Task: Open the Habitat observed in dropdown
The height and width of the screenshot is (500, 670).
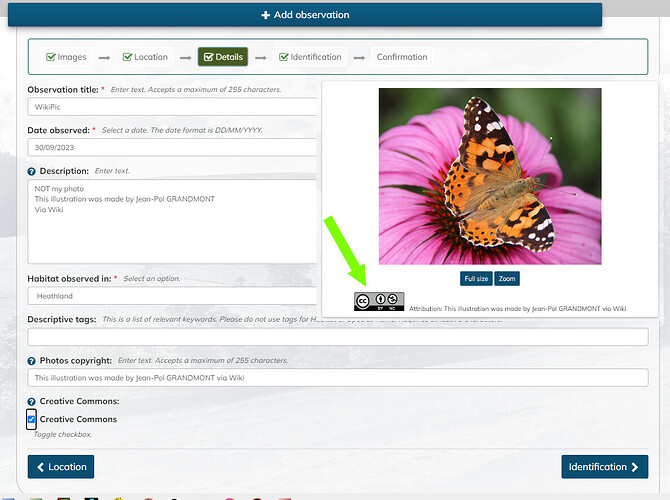Action: [172, 296]
